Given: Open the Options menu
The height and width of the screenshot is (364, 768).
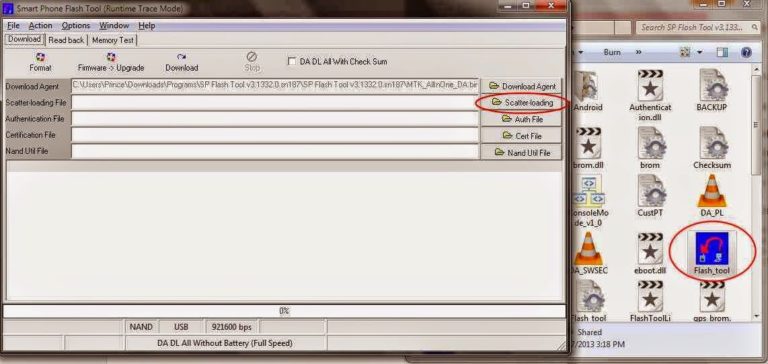Looking at the screenshot, I should (76, 25).
